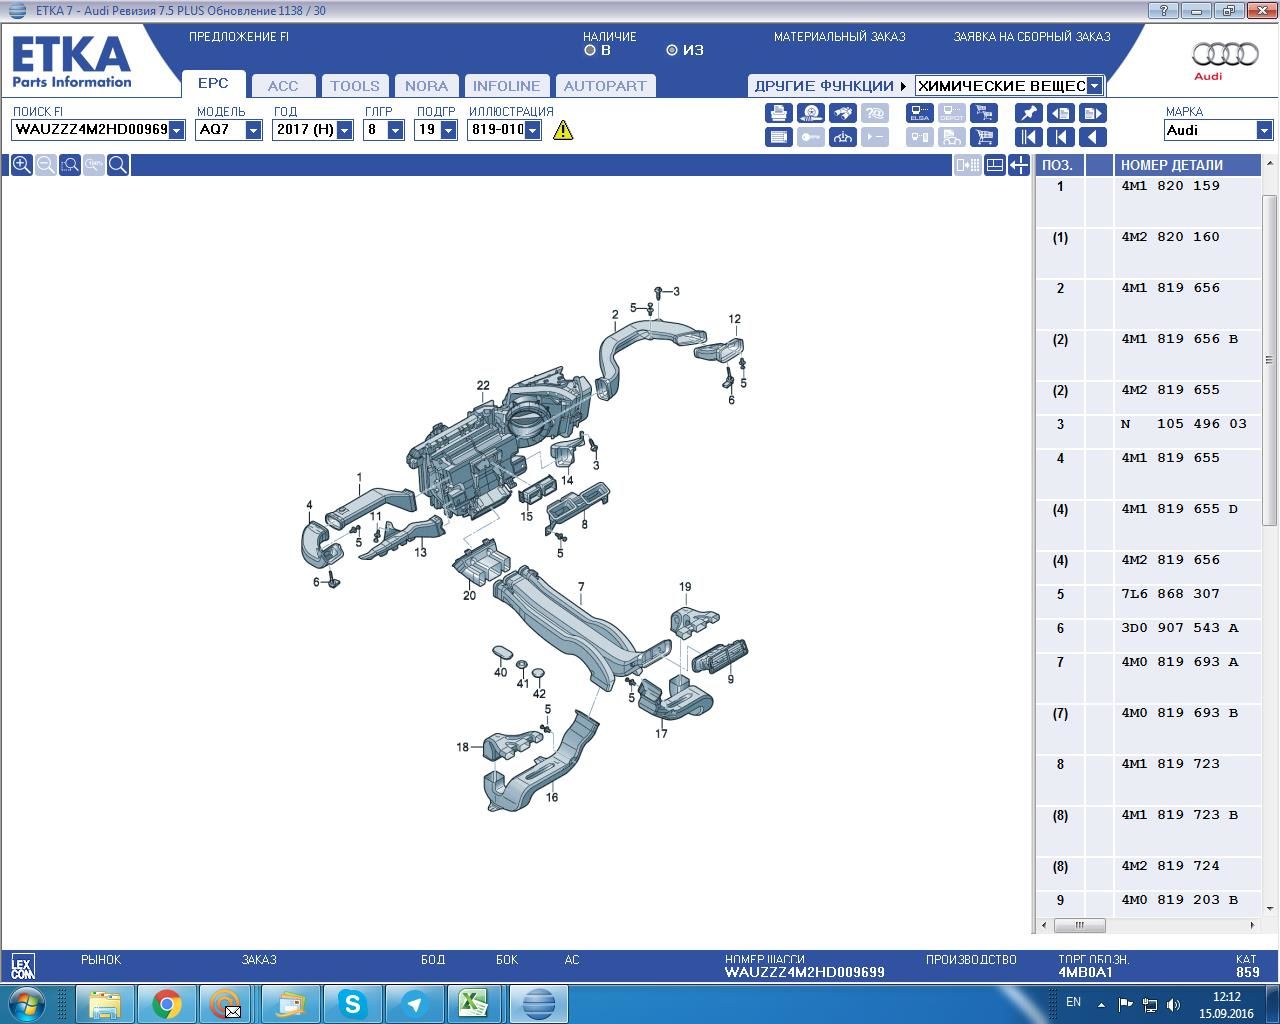Click the grey question-at help icon
The height and width of the screenshot is (1024, 1280).
click(x=875, y=113)
